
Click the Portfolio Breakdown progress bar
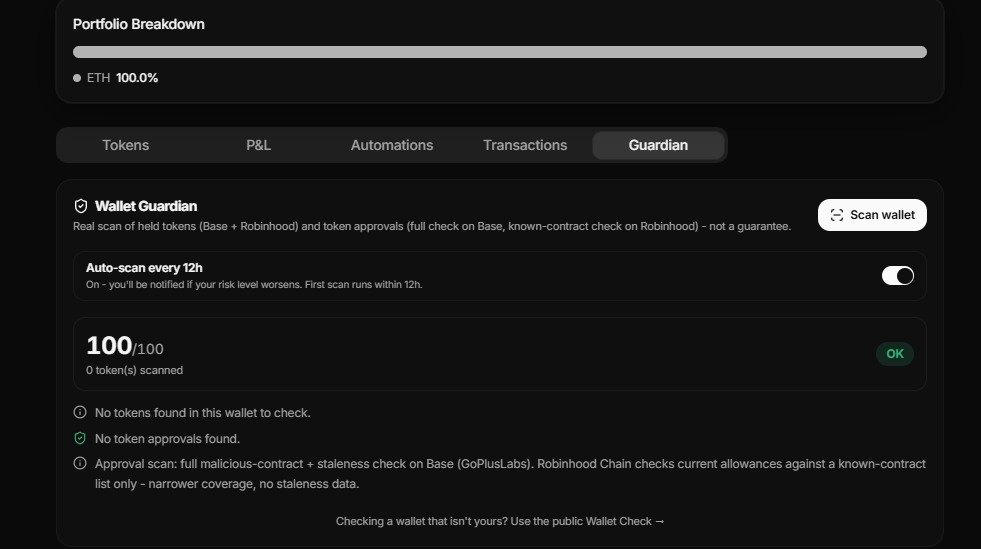(500, 52)
